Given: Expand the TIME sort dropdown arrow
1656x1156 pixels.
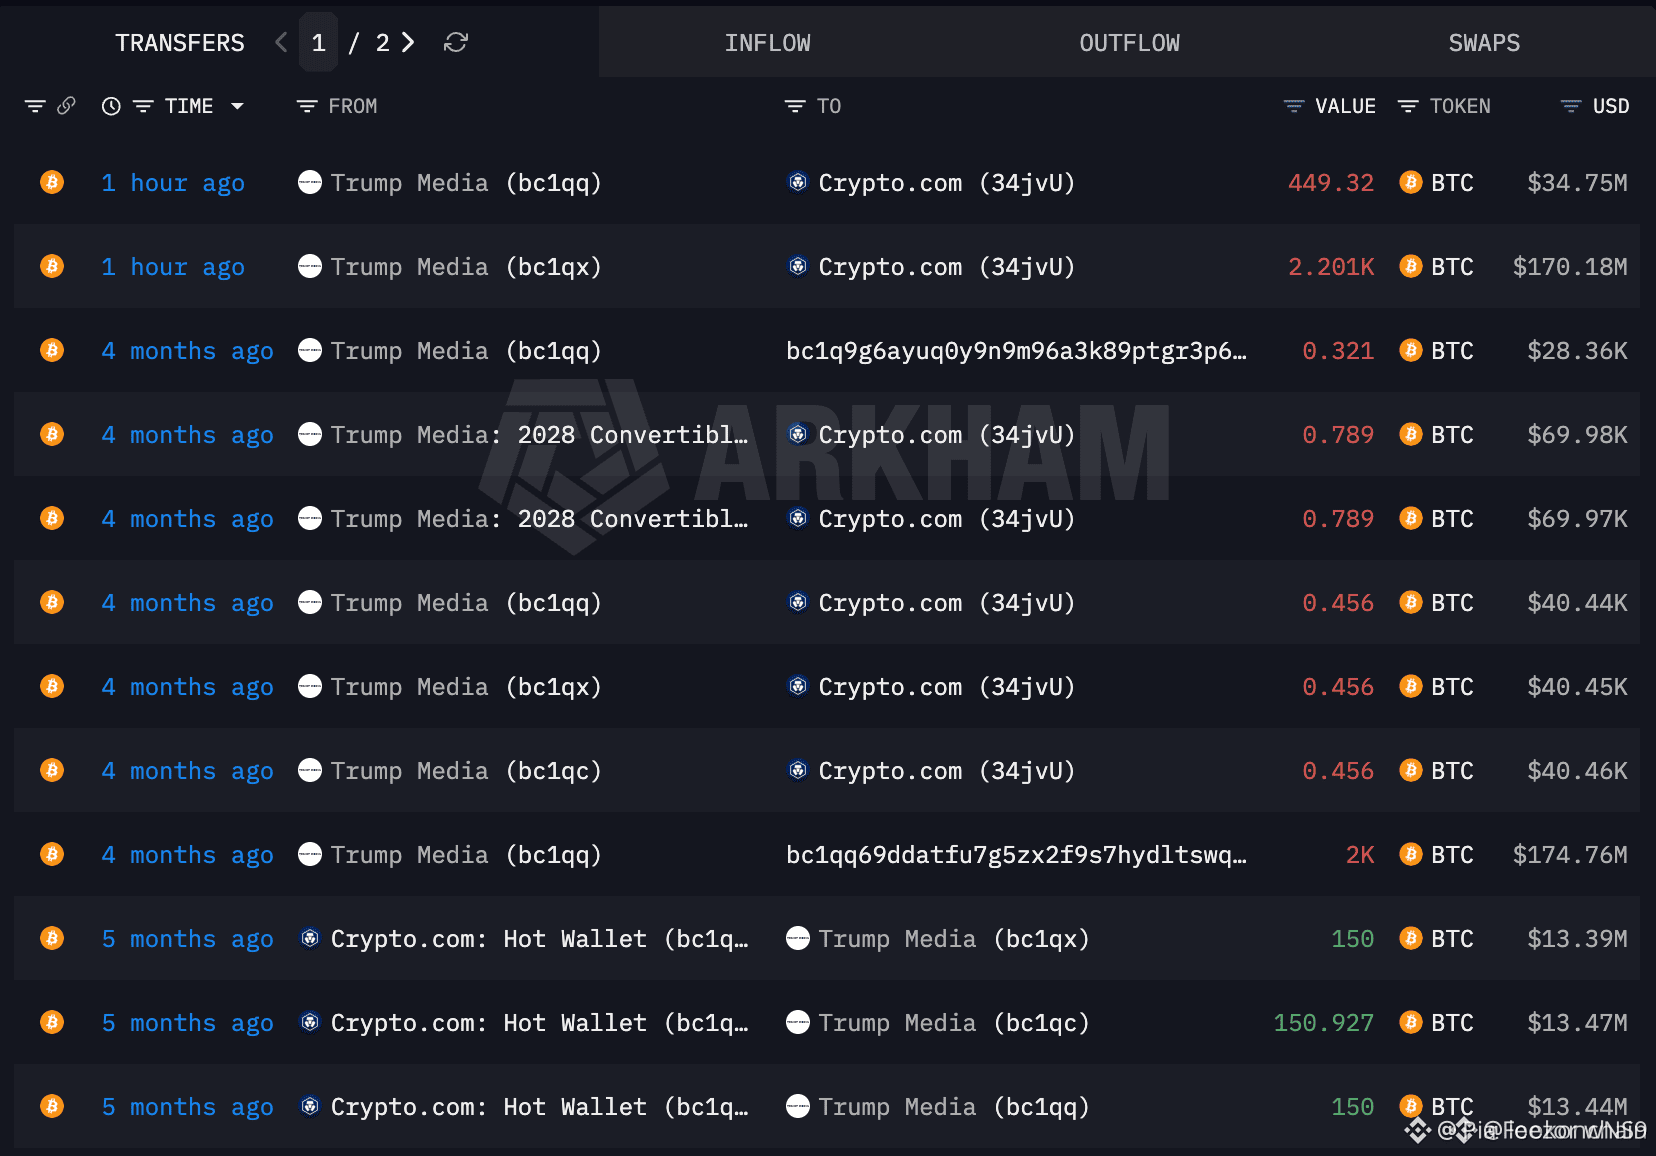Looking at the screenshot, I should pos(237,106).
